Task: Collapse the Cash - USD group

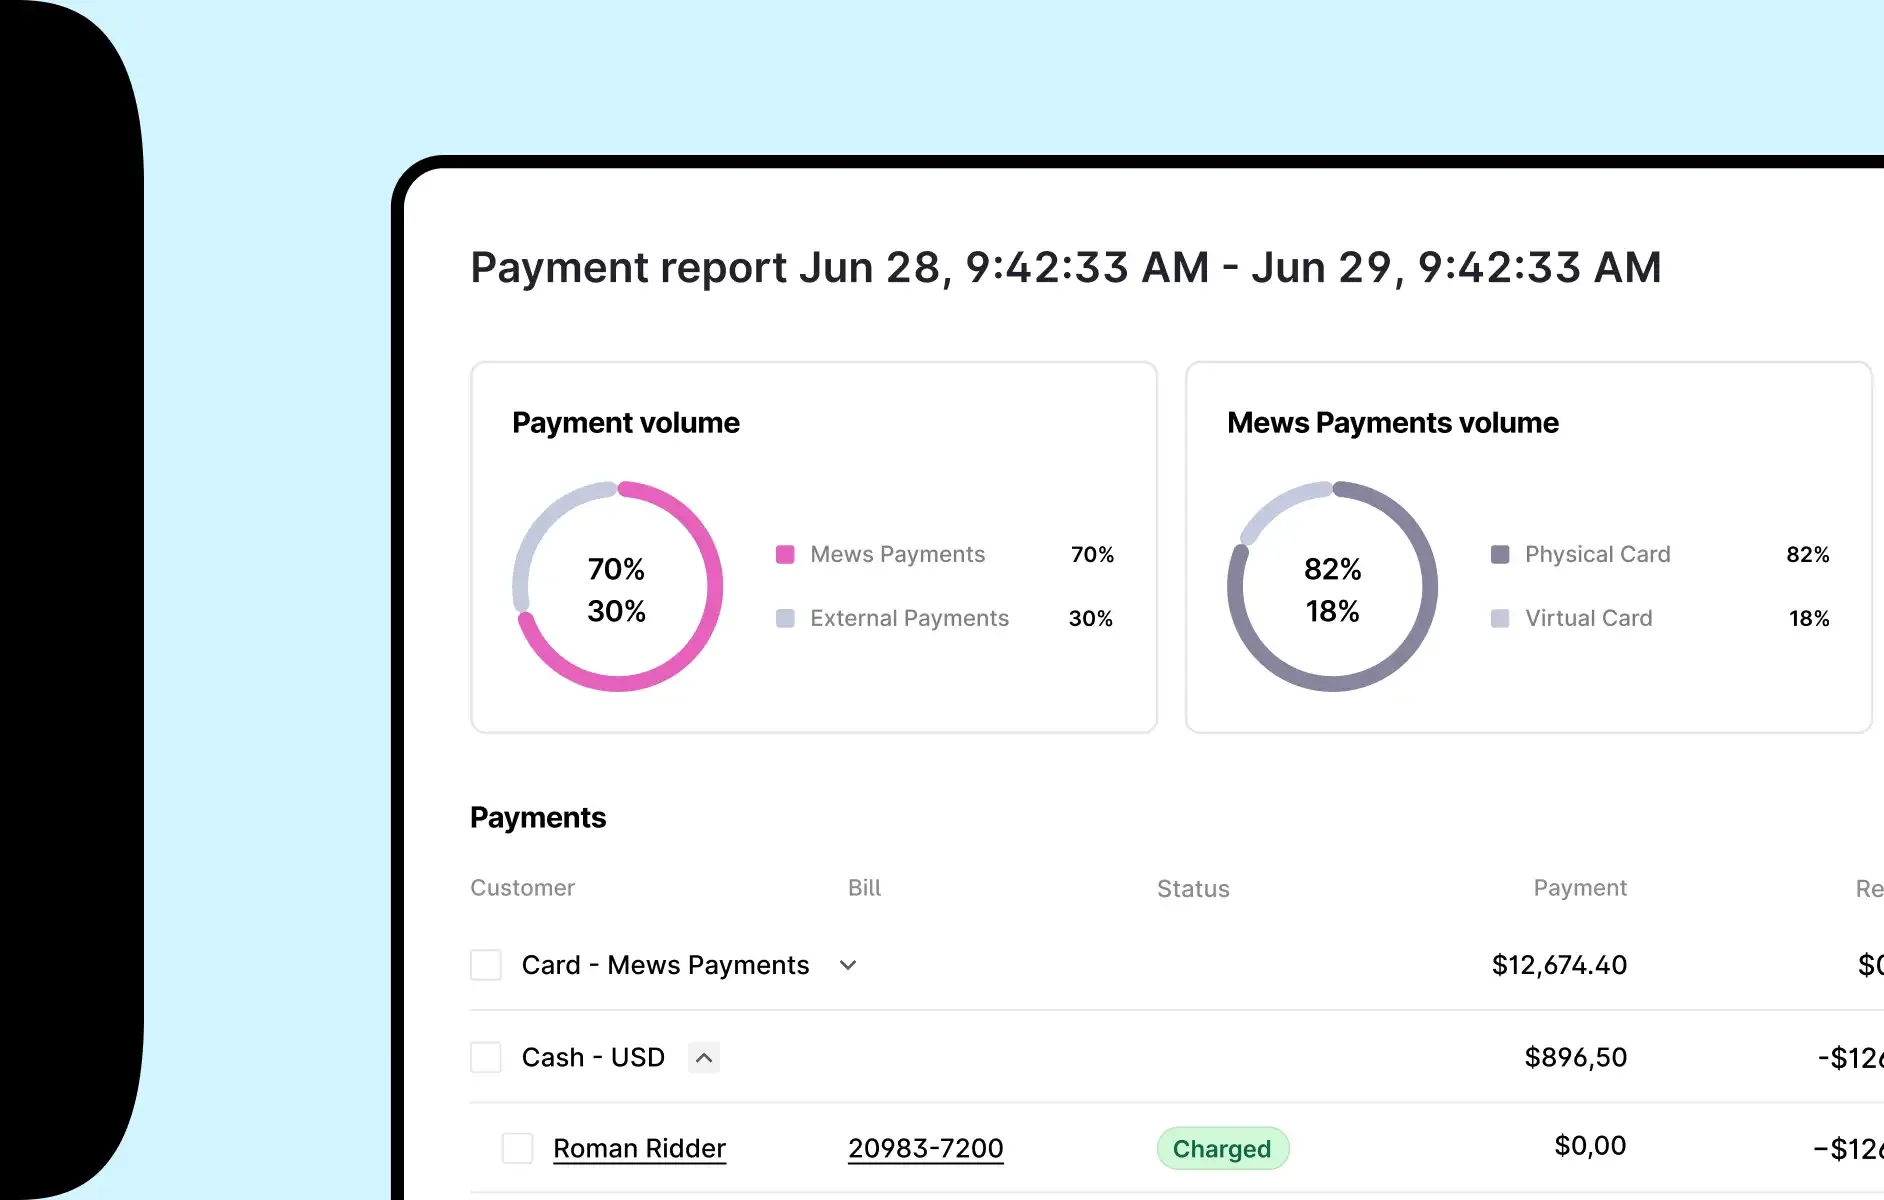Action: tap(704, 1057)
